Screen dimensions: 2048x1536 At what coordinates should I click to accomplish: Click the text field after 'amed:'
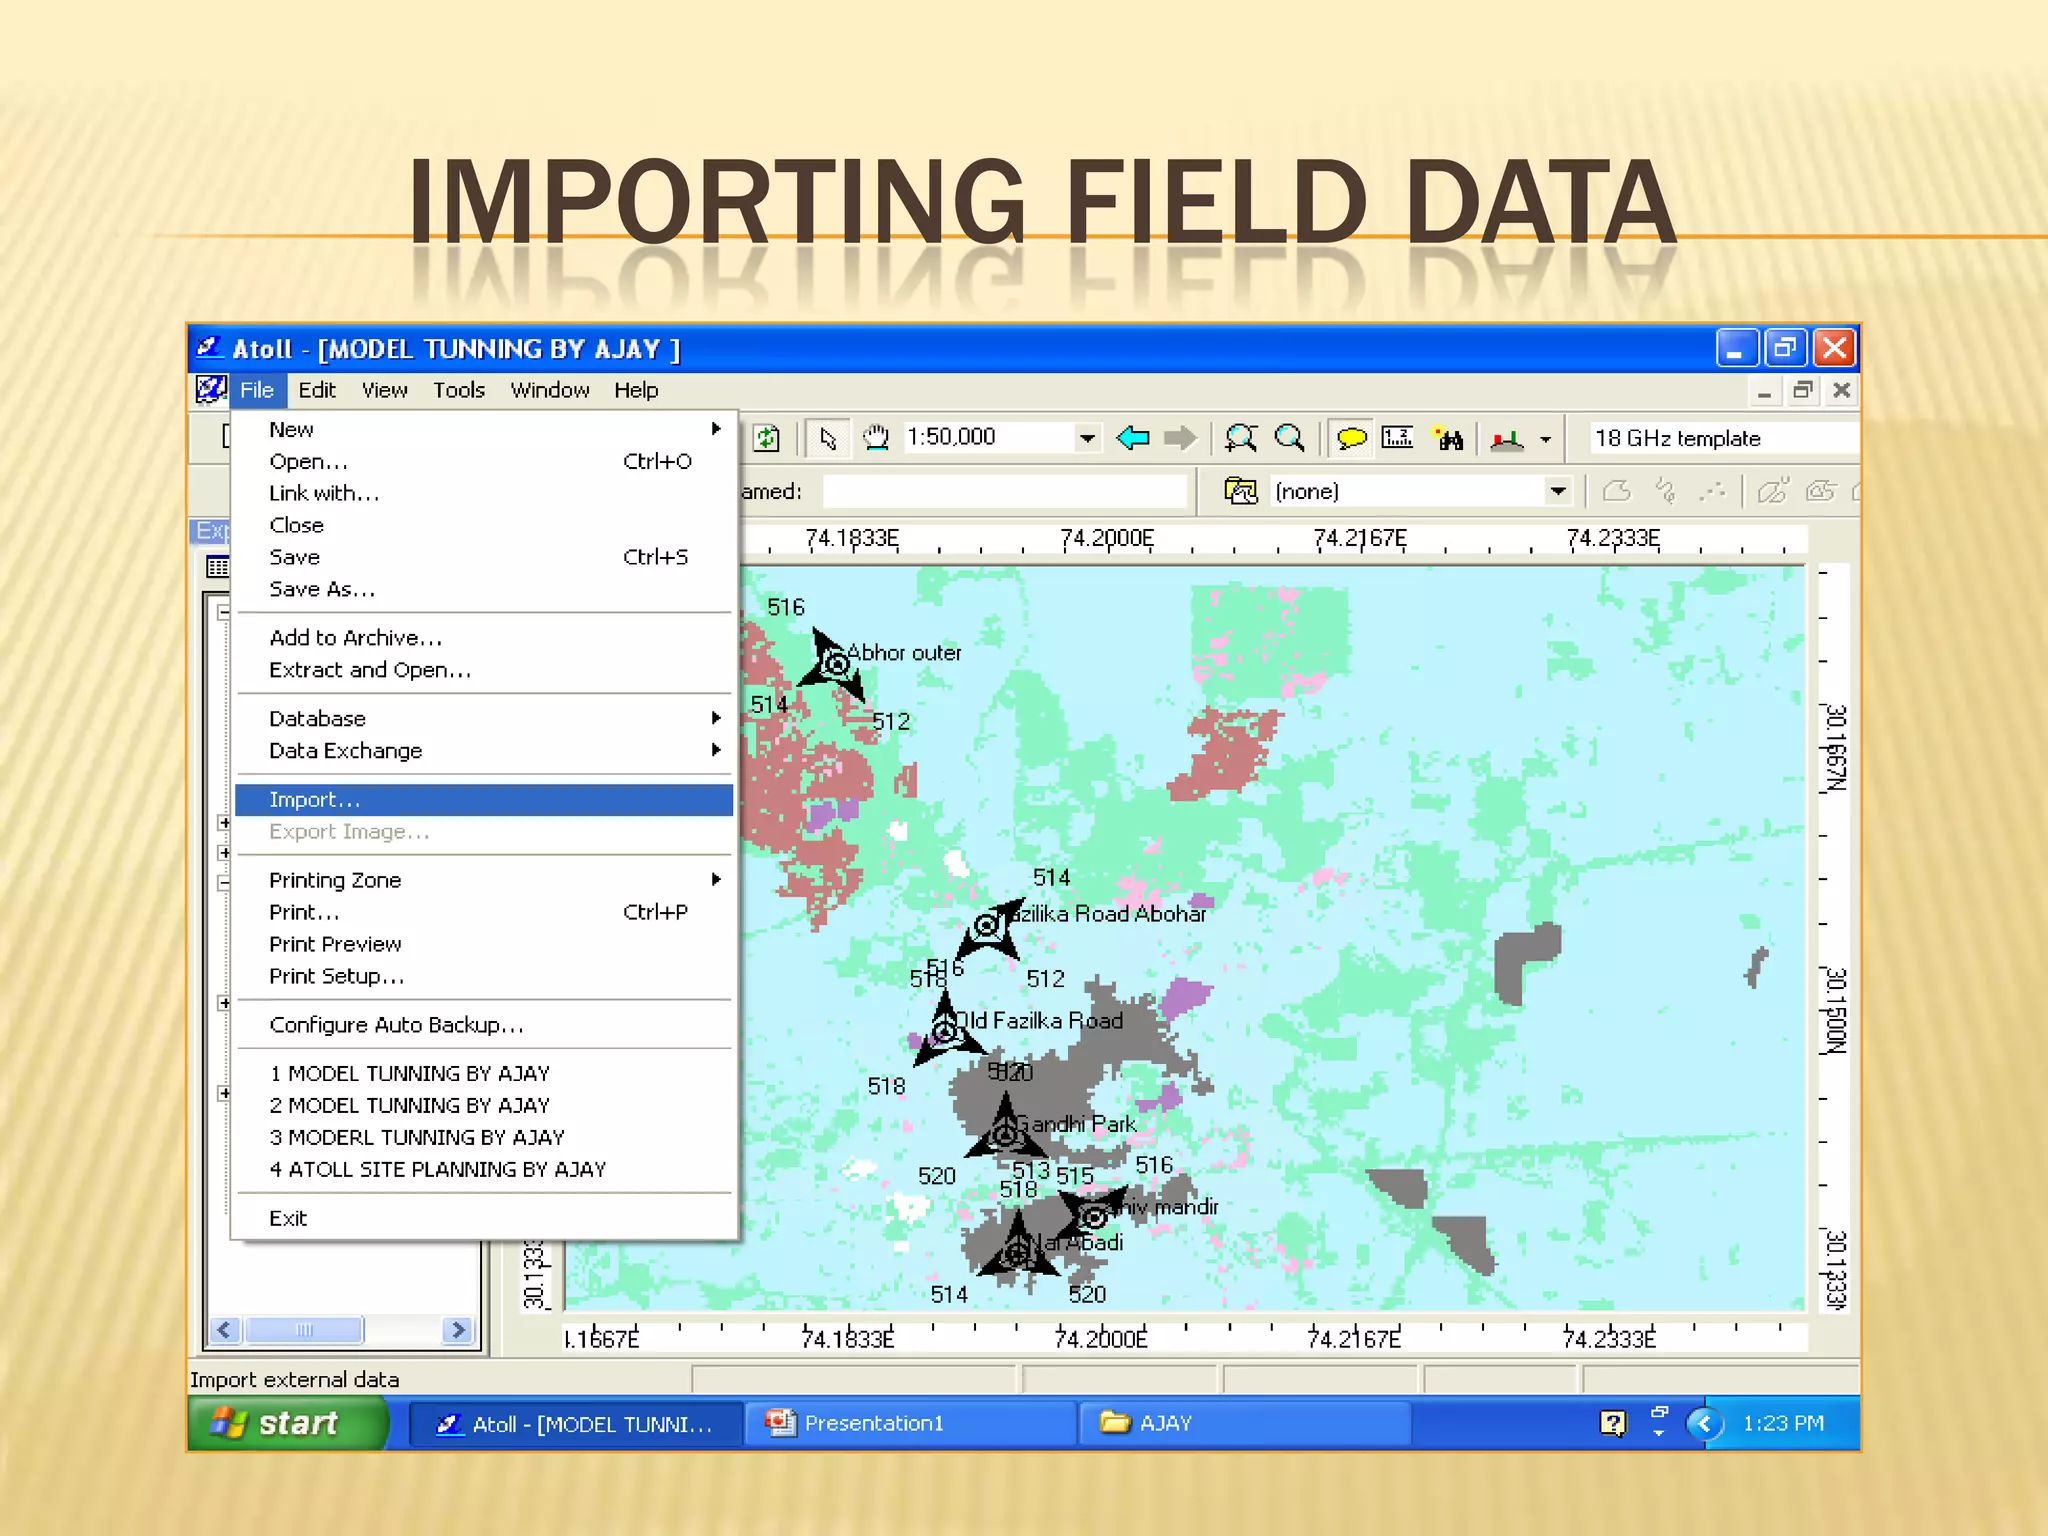coord(1003,491)
